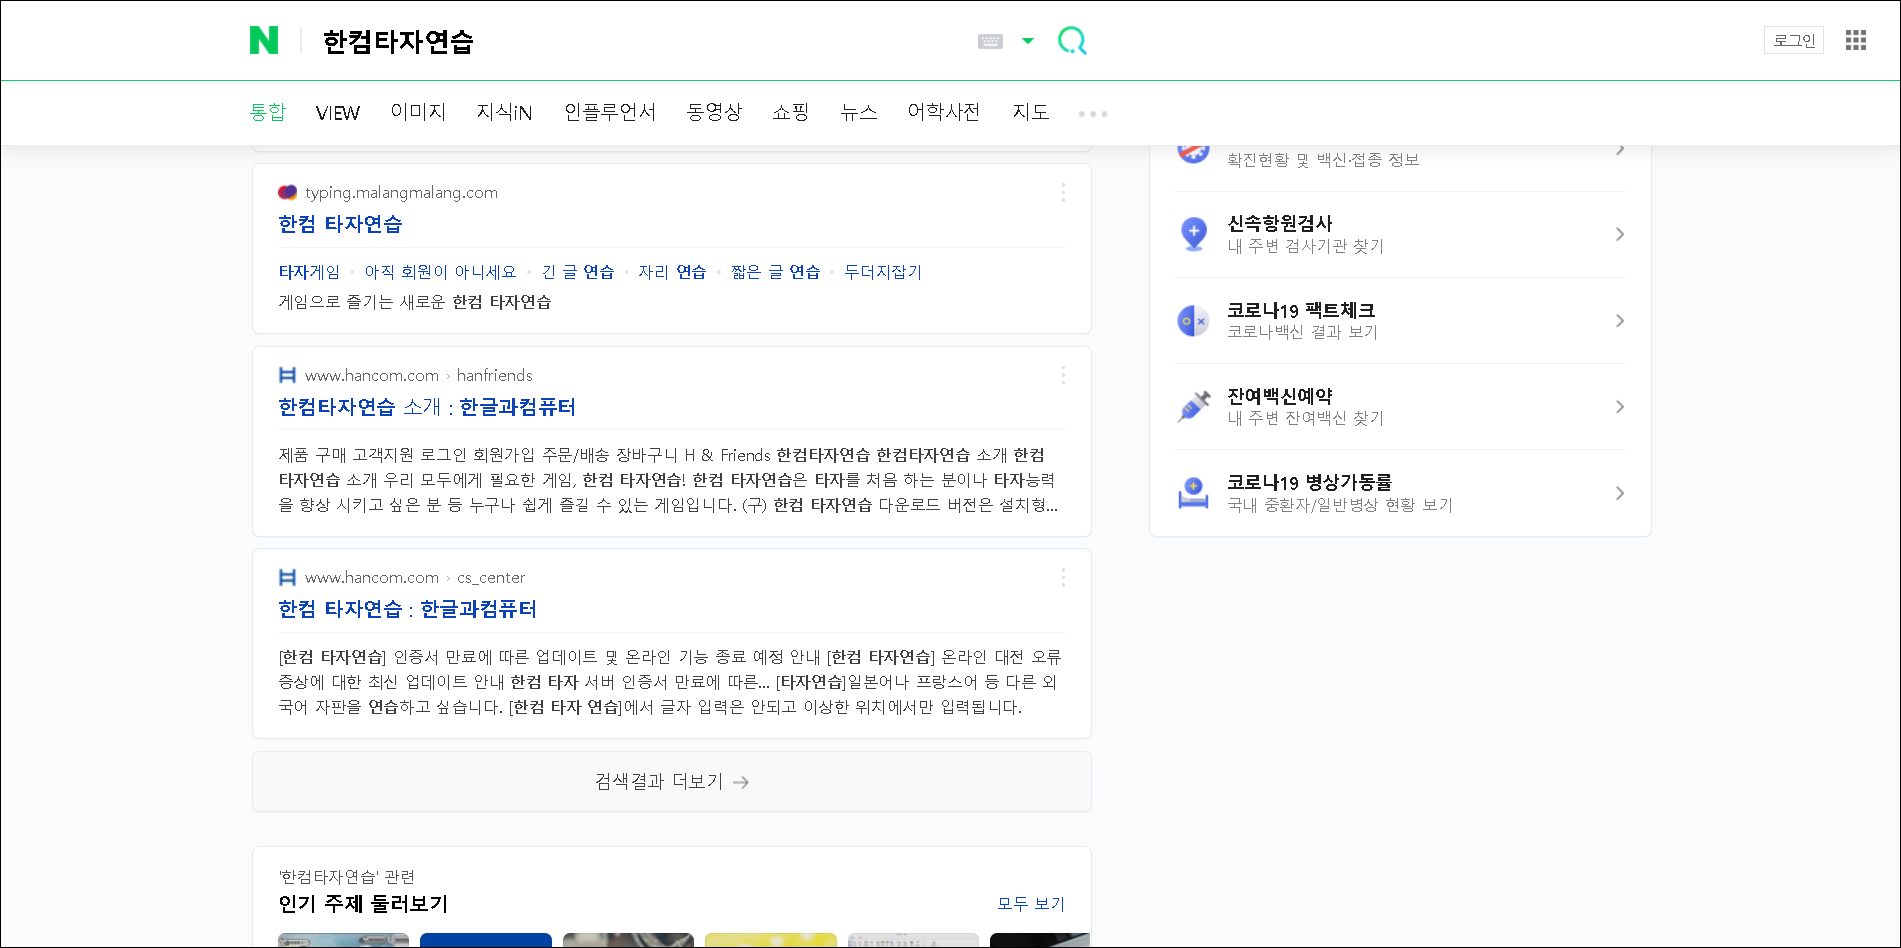Open the apps grid icon
The image size is (1901, 948).
[x=1856, y=40]
